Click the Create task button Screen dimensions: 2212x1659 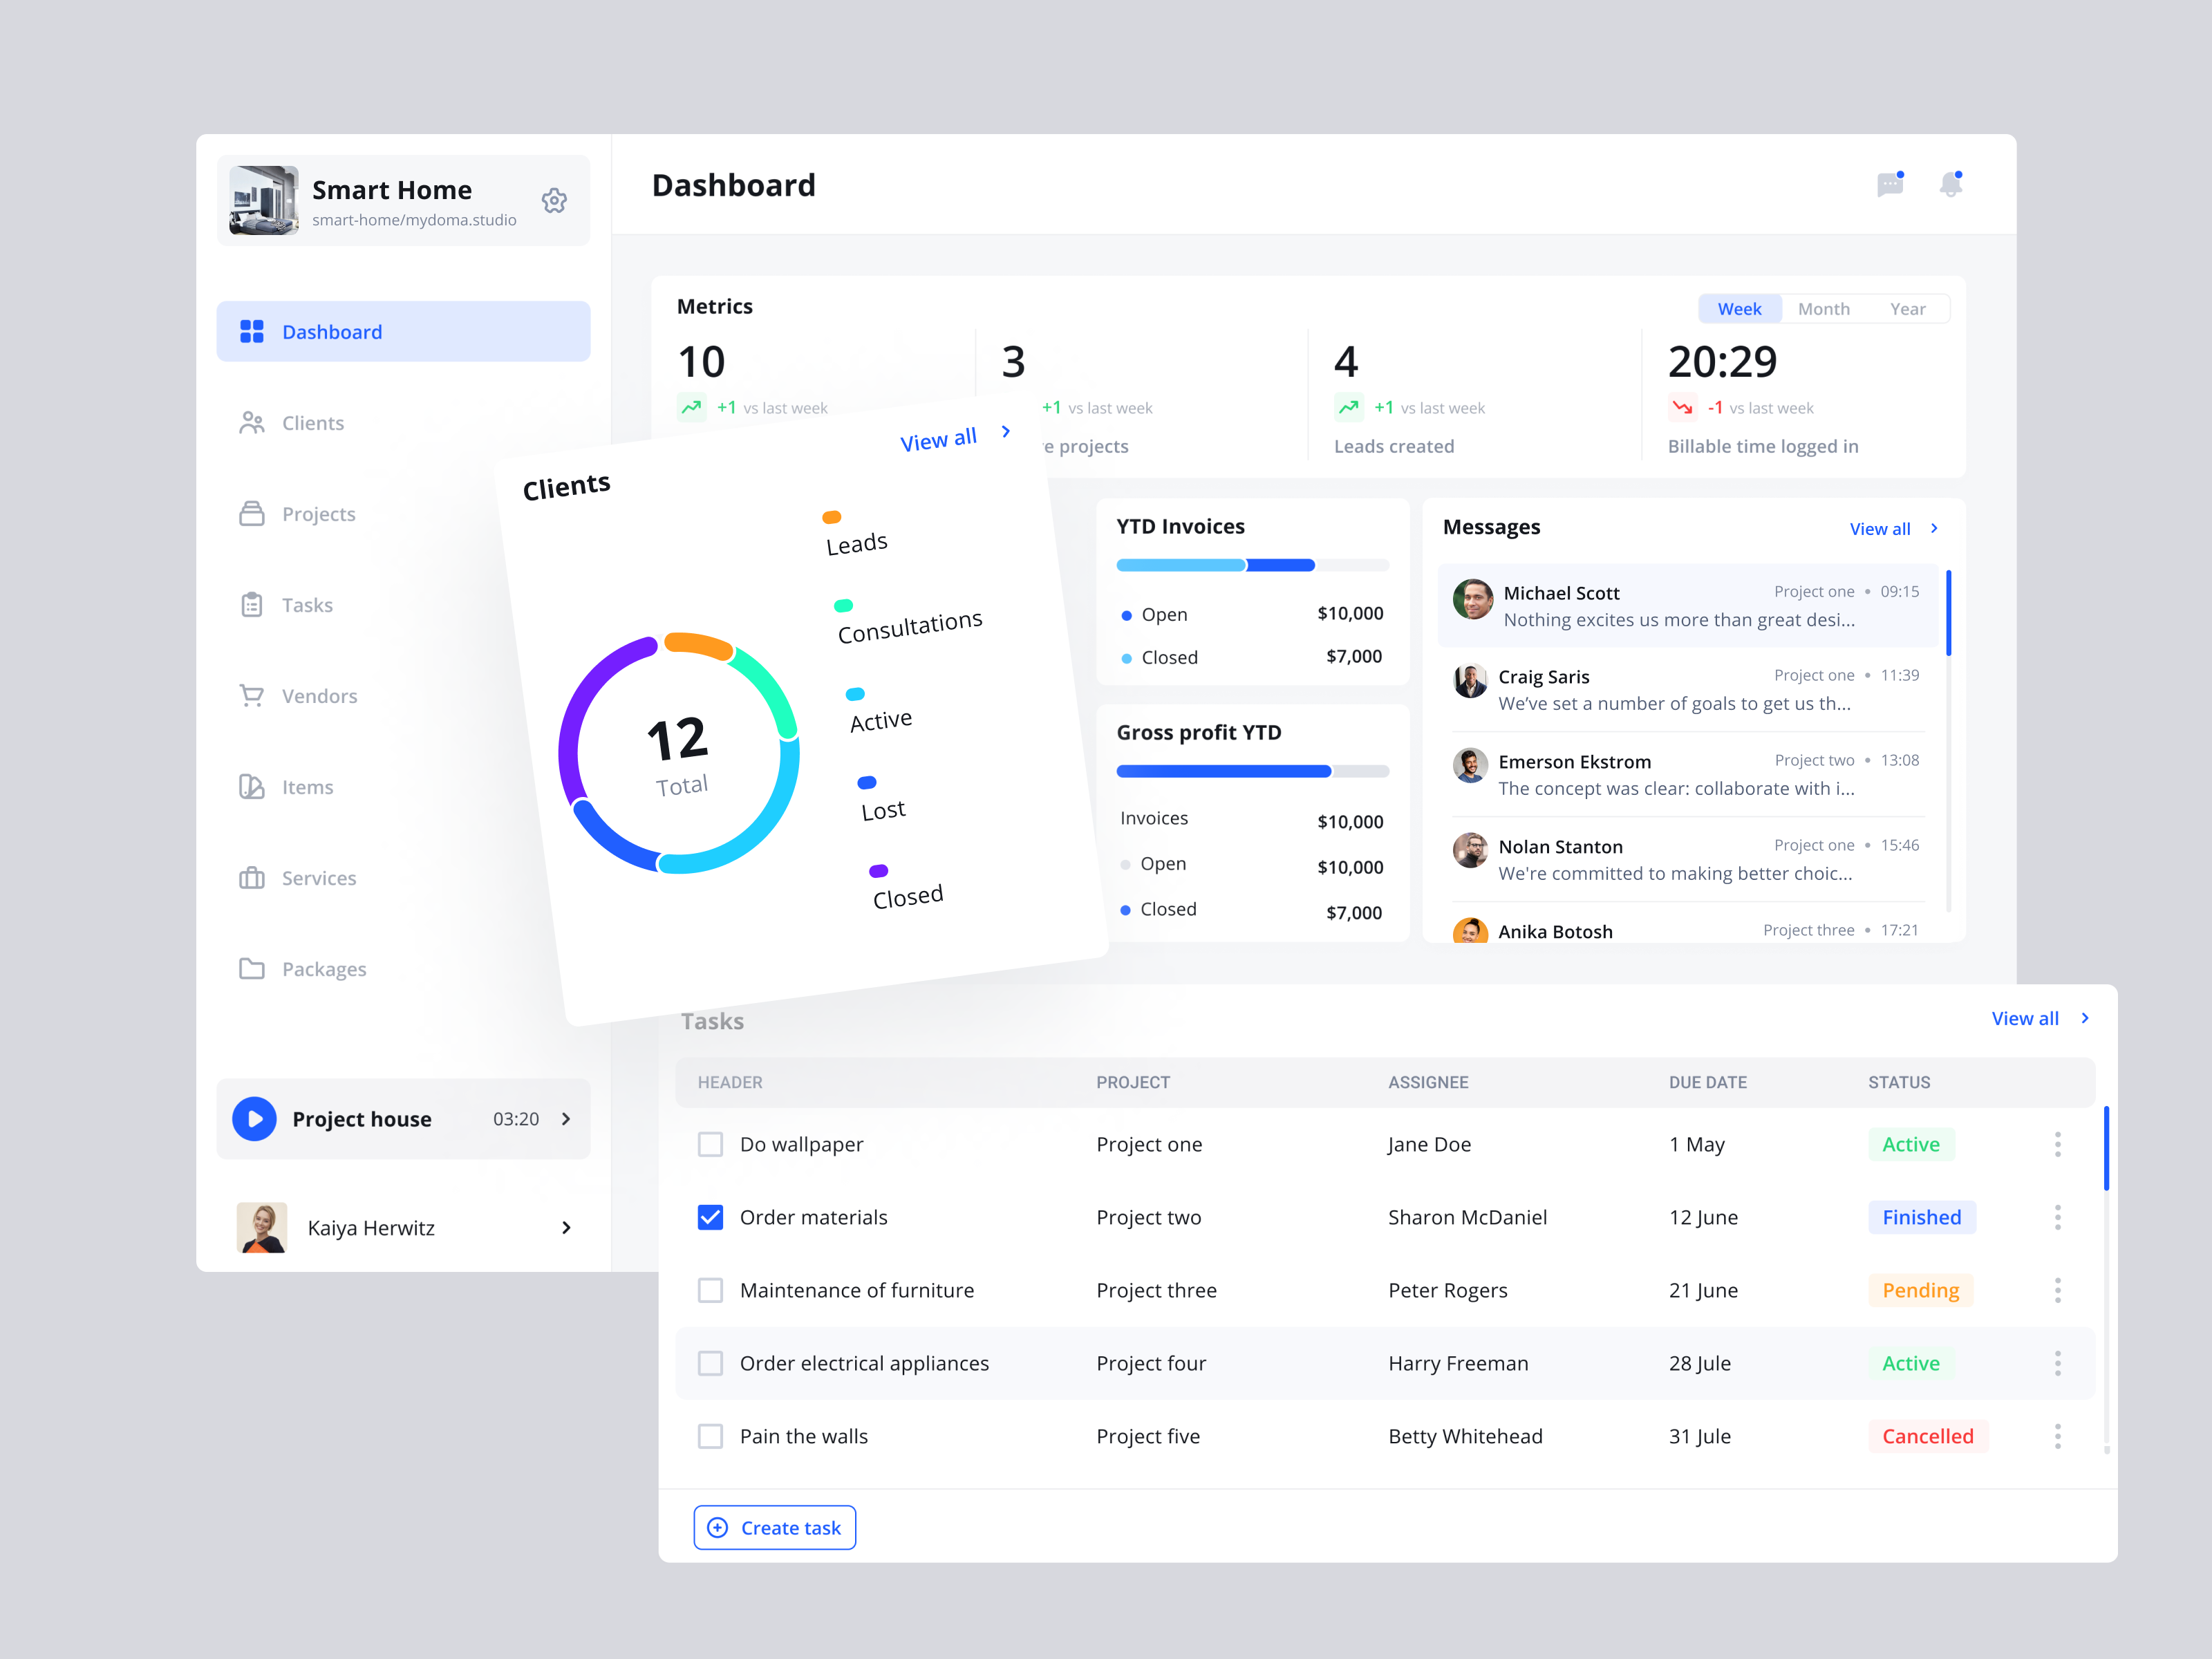[x=775, y=1528]
